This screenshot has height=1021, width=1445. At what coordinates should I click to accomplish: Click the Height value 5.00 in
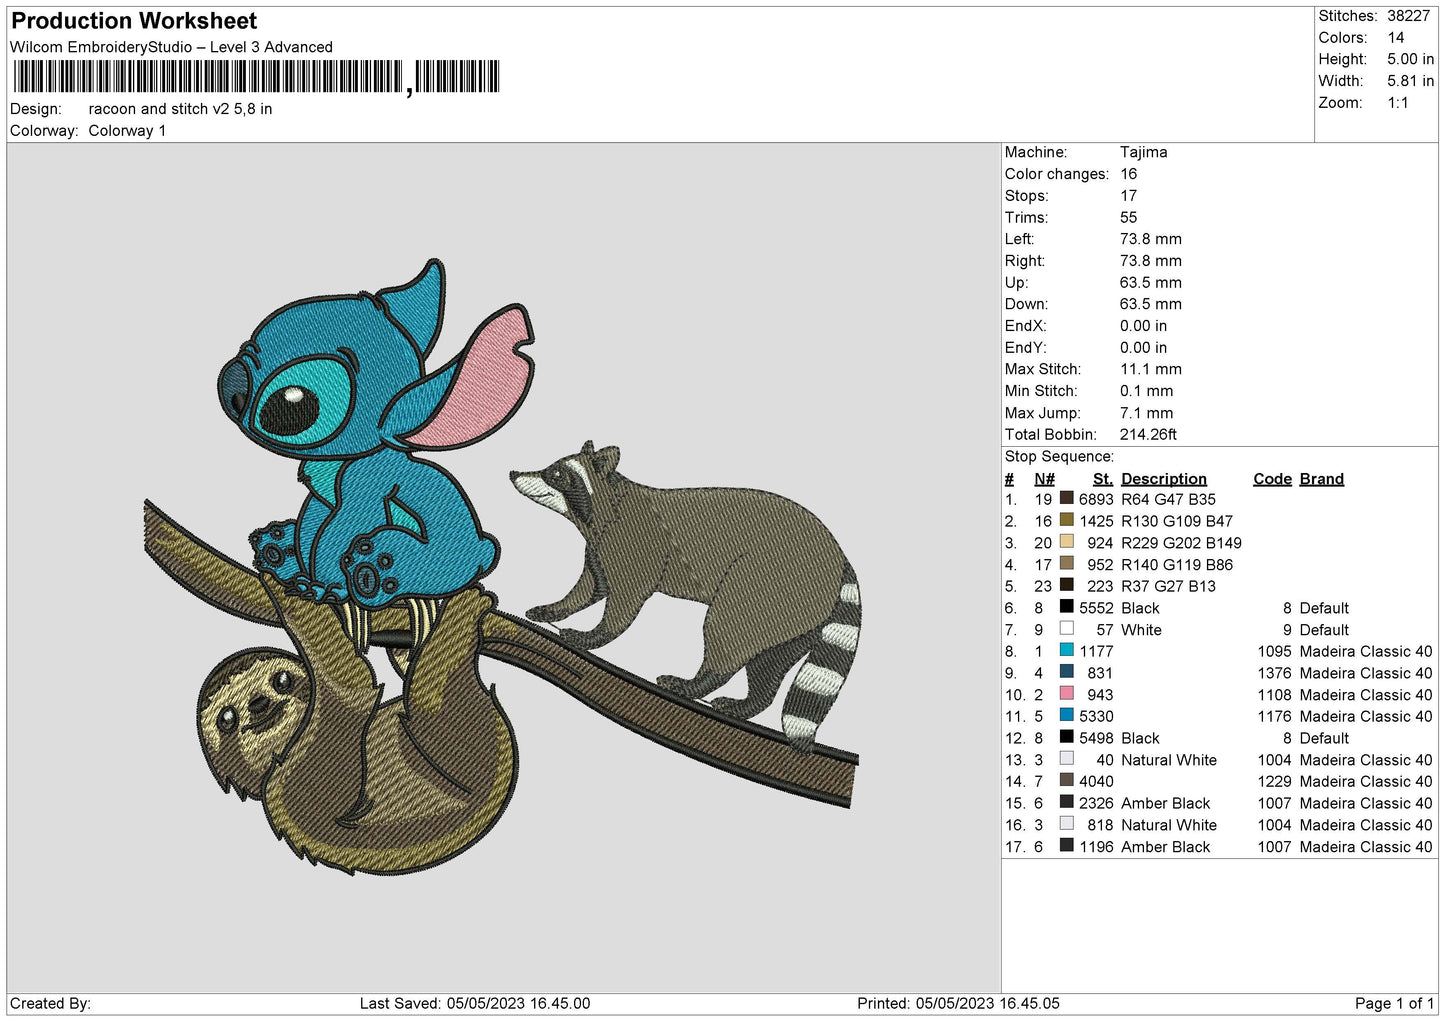click(1410, 59)
